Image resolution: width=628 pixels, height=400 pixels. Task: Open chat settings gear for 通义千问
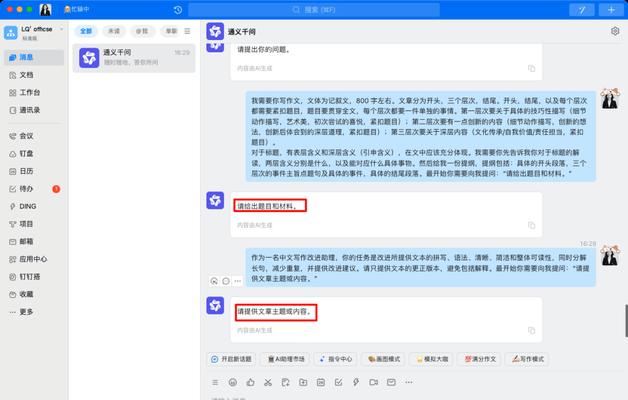click(615, 31)
